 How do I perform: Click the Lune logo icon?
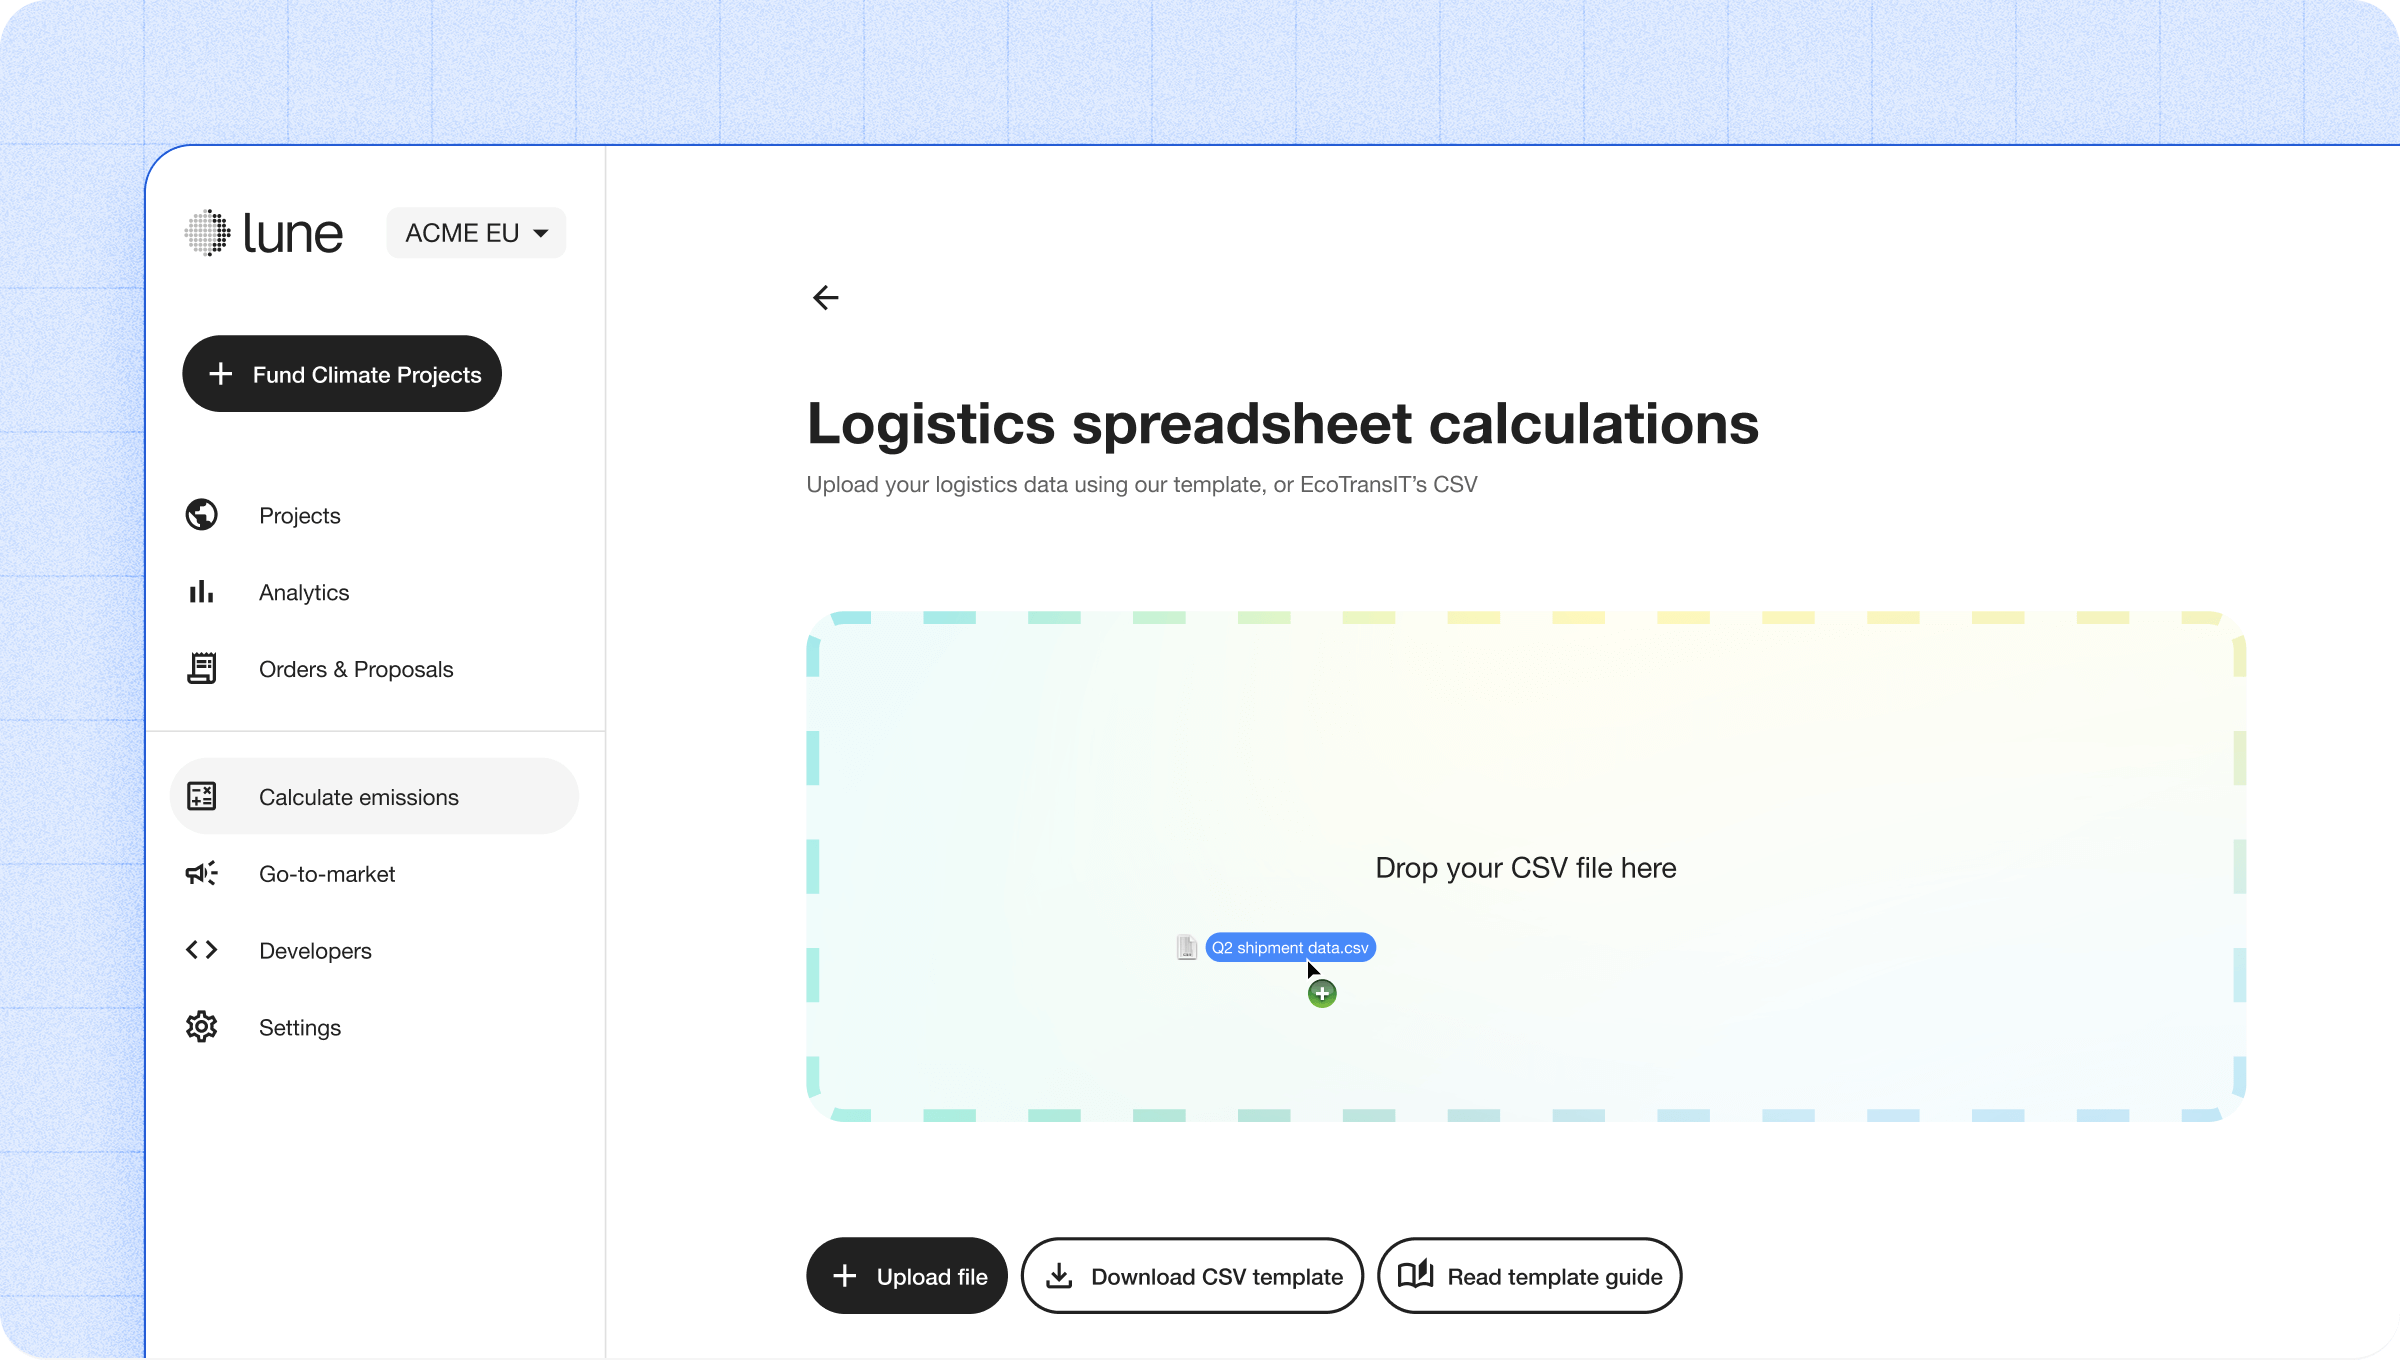click(204, 232)
